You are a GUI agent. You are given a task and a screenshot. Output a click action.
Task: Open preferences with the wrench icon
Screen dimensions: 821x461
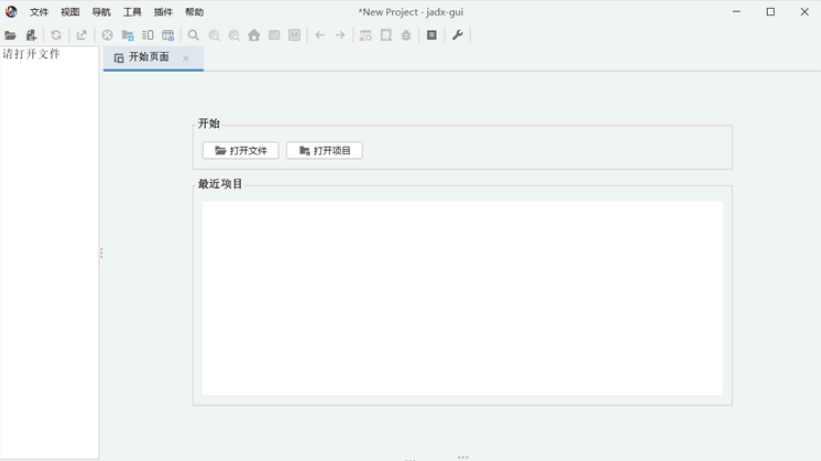click(x=457, y=35)
